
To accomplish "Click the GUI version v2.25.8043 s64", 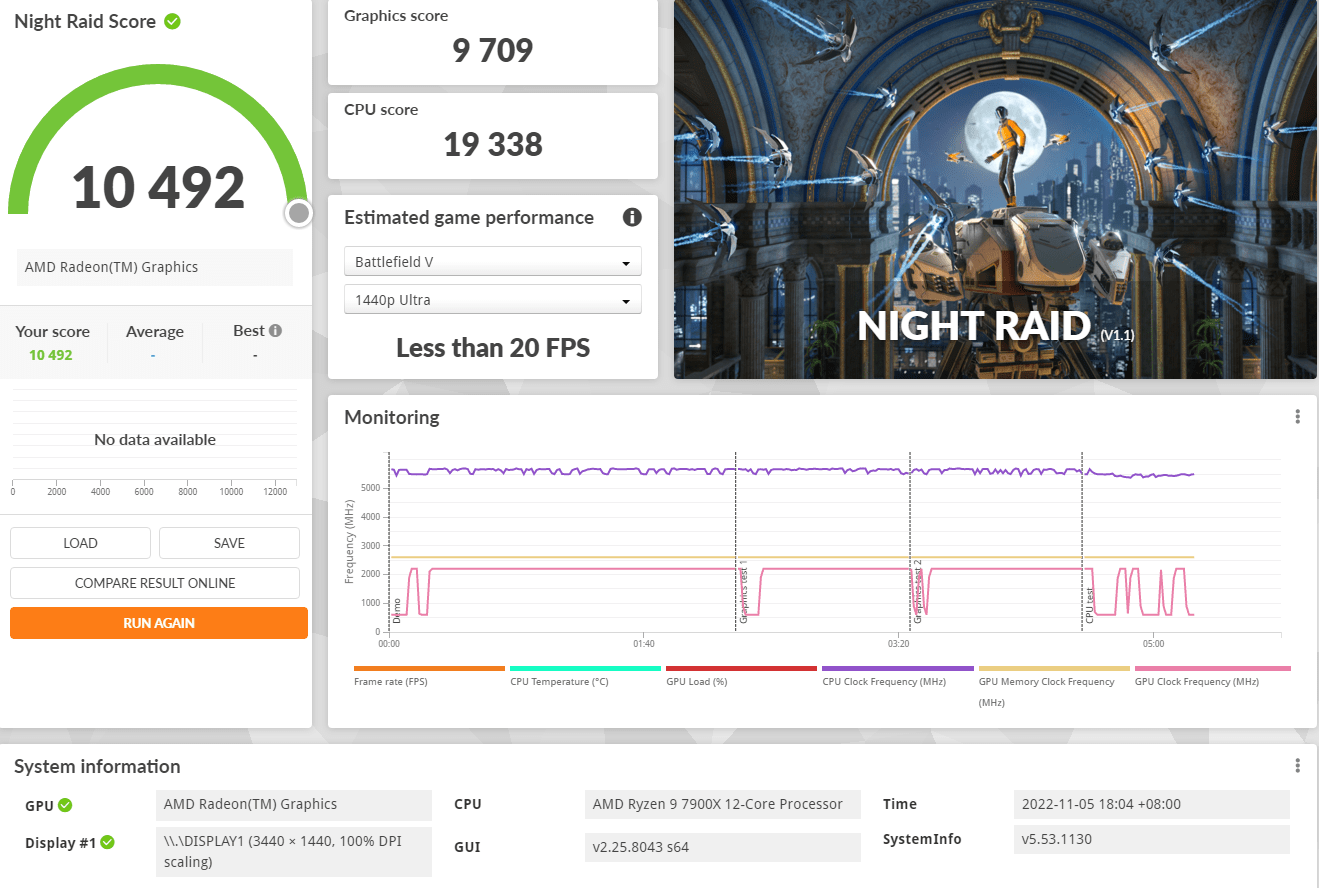I will [722, 847].
